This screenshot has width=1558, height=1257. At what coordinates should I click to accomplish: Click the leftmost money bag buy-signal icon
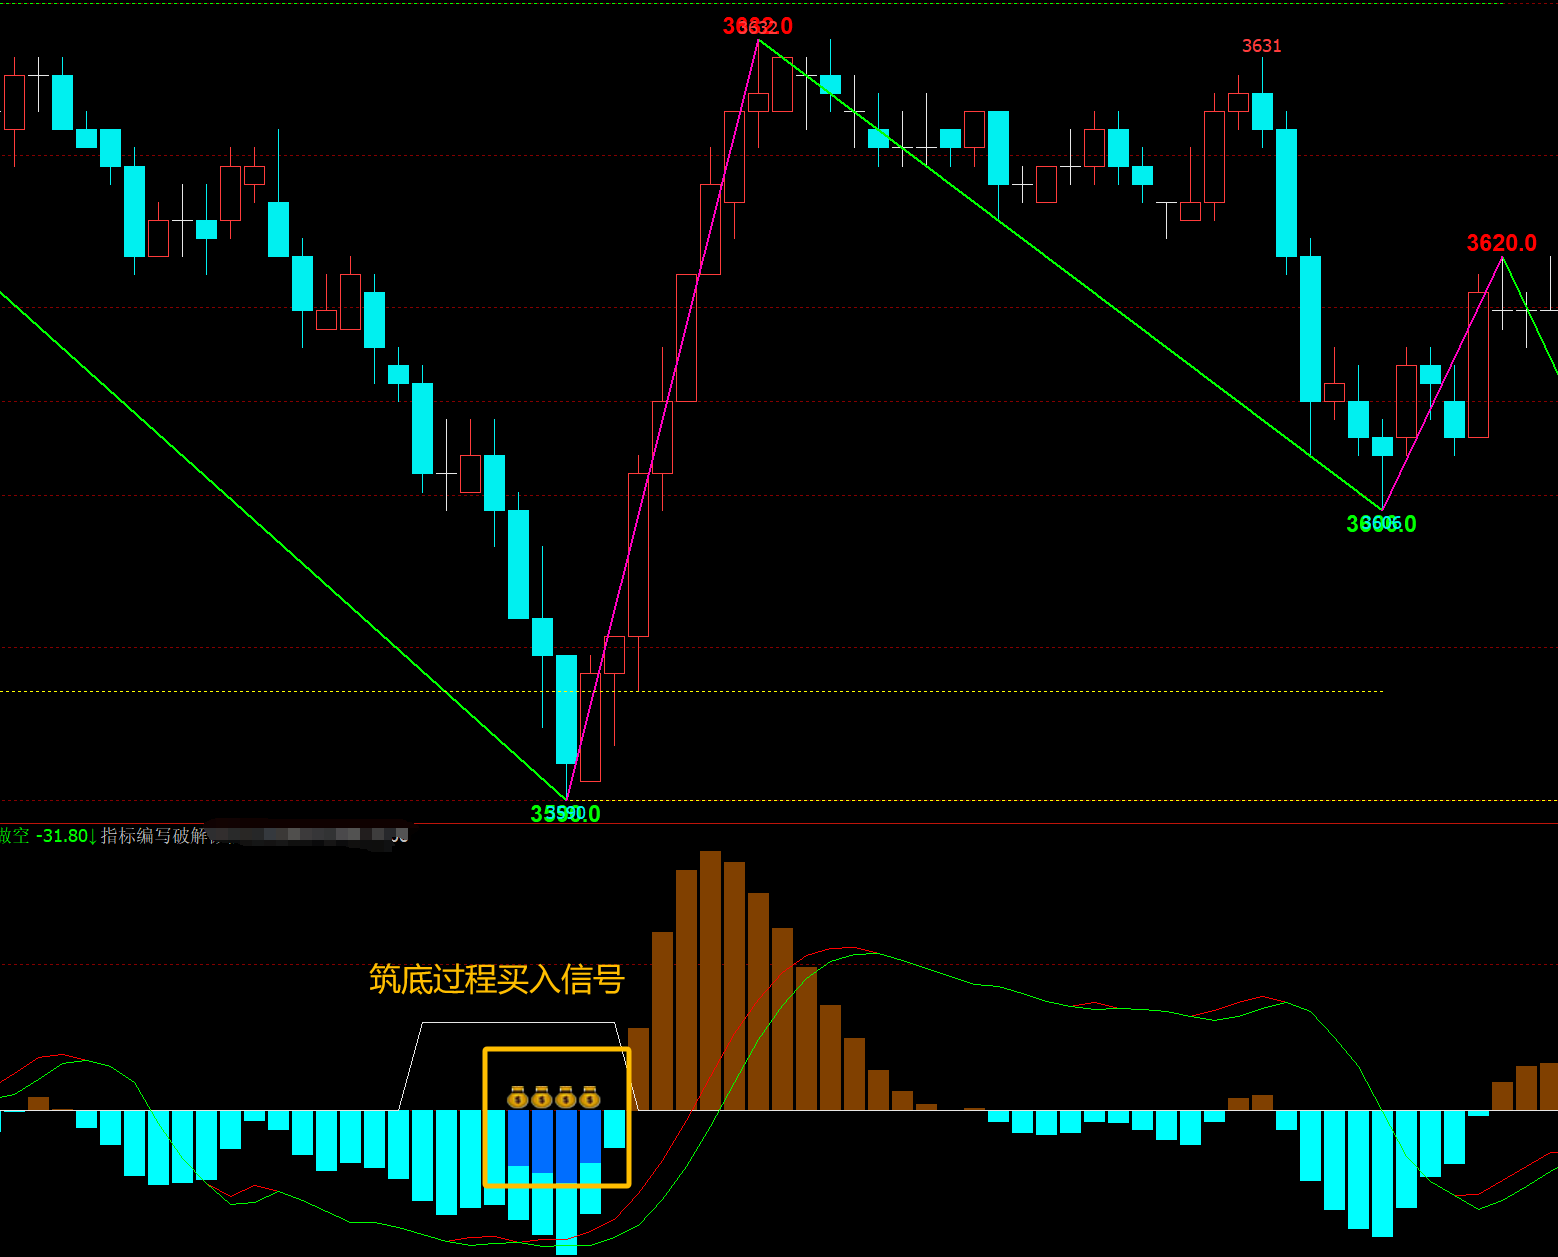tap(518, 1097)
